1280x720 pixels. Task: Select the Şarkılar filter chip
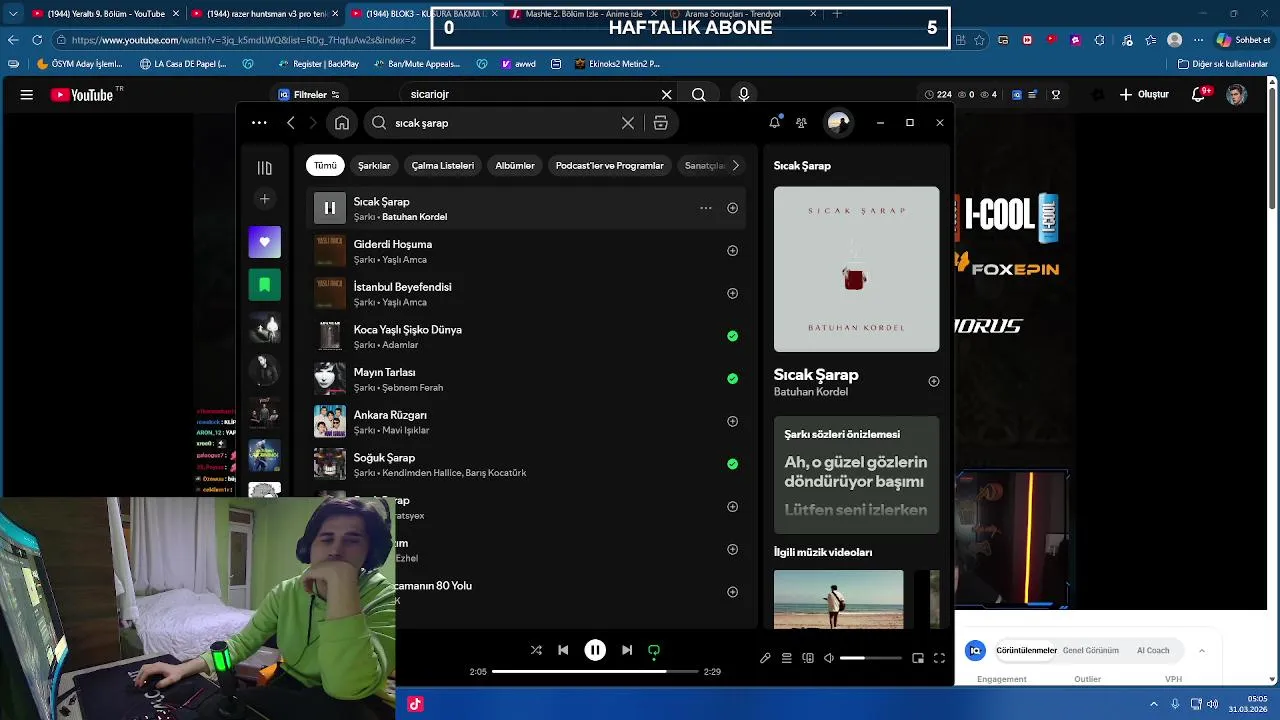click(374, 166)
